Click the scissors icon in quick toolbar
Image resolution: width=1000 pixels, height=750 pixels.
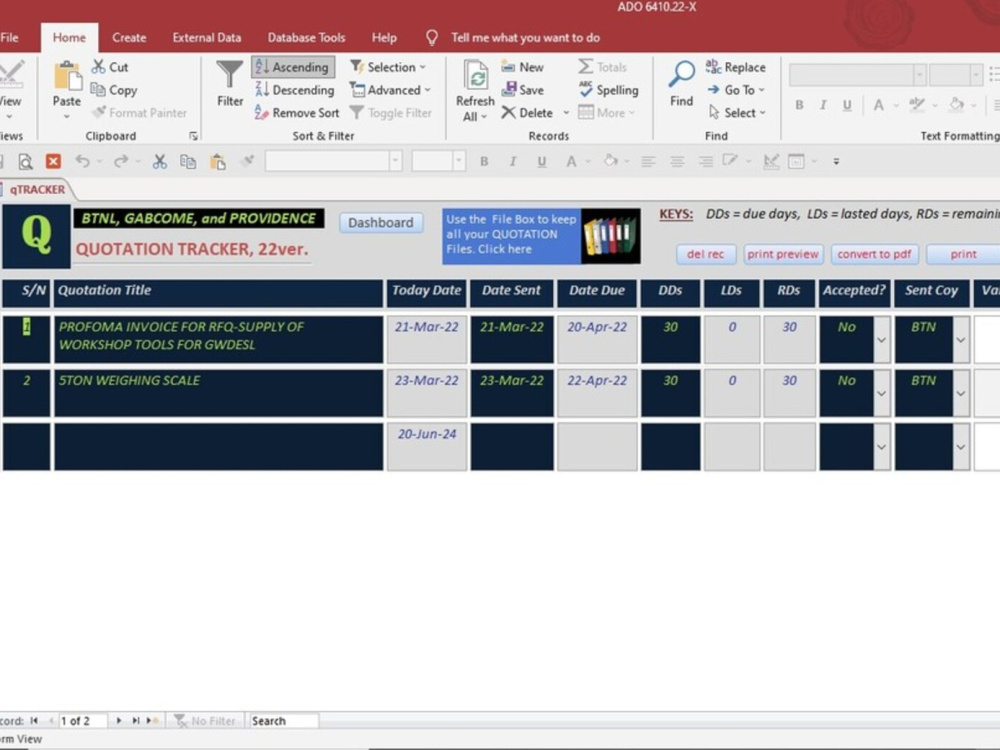point(159,161)
